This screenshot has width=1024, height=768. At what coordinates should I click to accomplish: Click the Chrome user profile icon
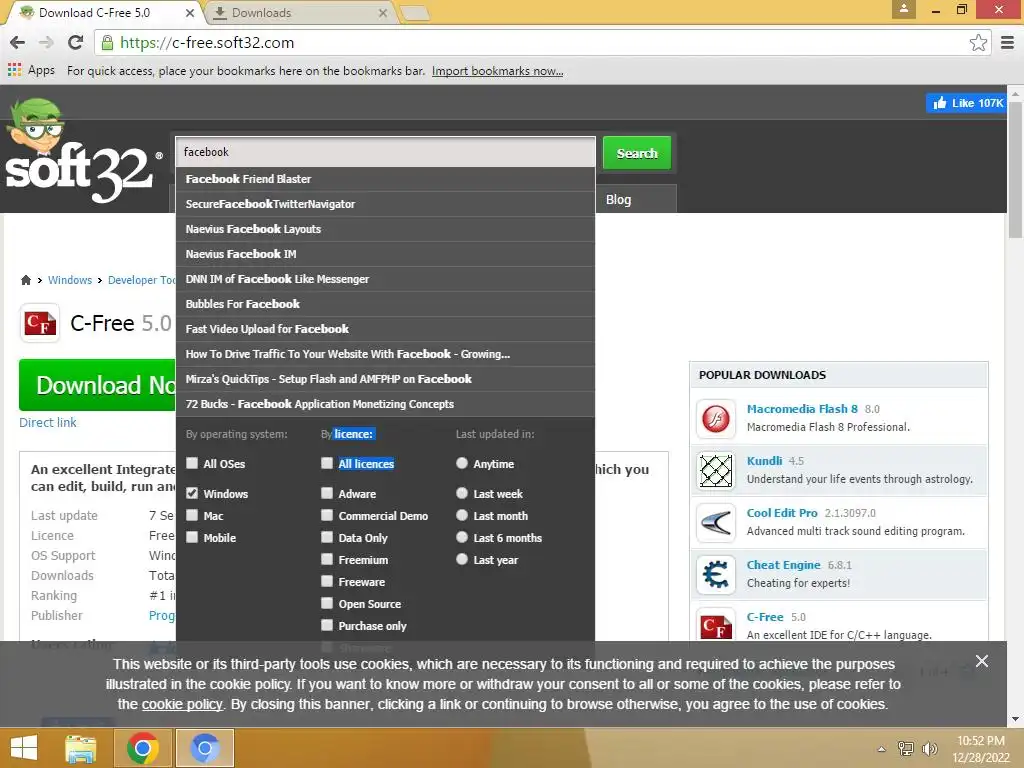coord(904,9)
